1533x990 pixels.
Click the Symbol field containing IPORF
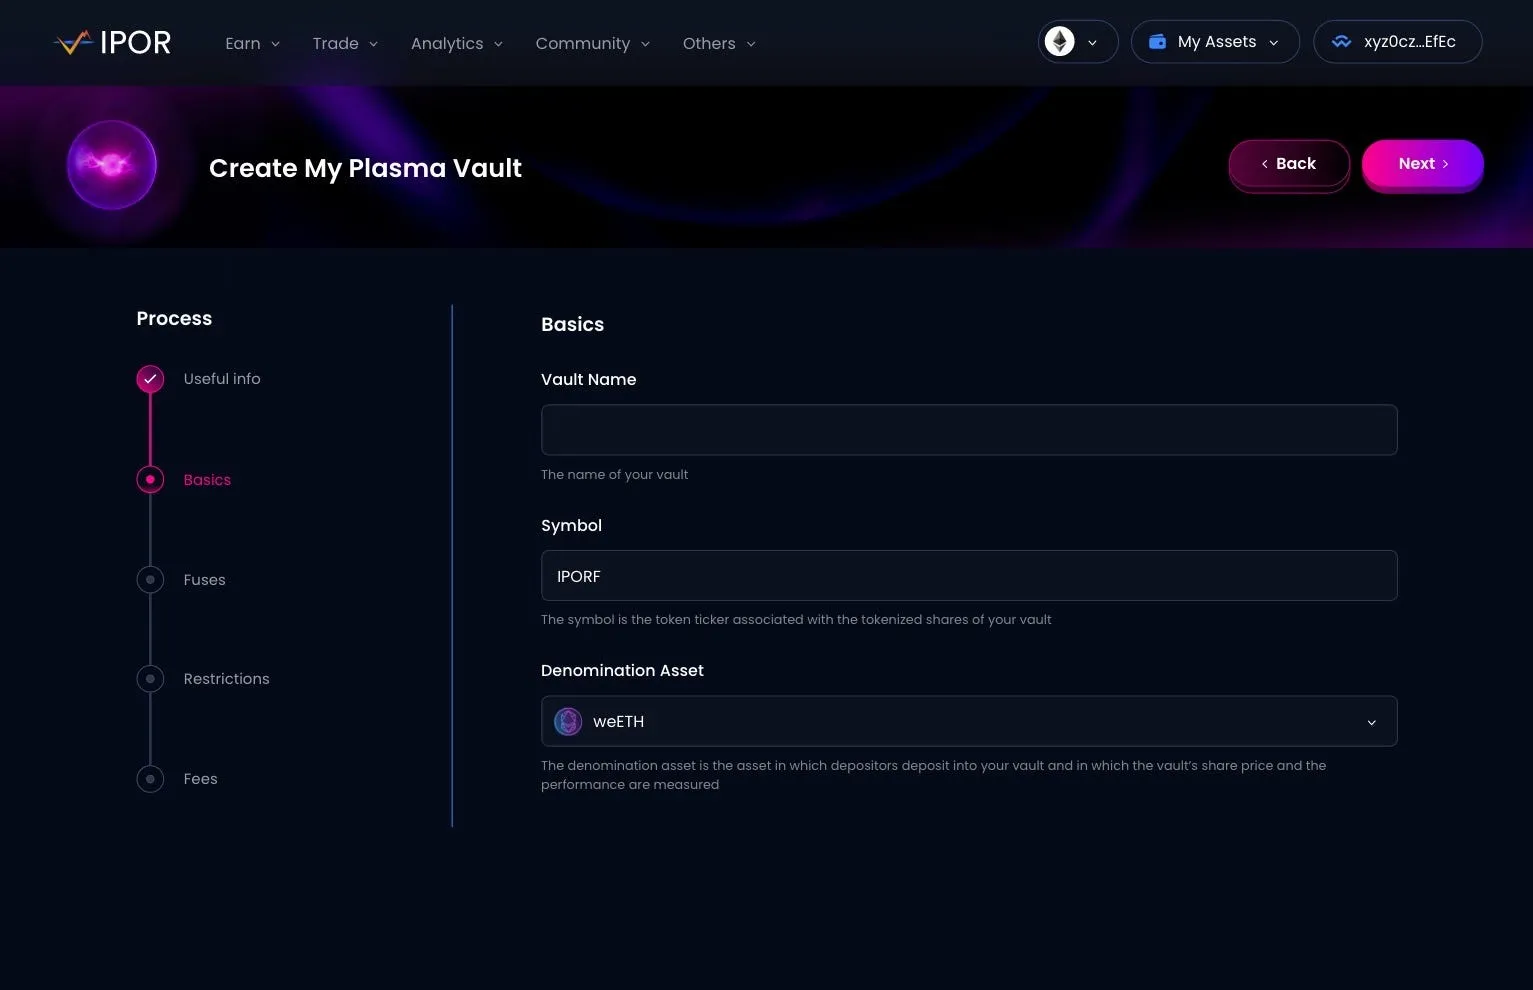969,576
